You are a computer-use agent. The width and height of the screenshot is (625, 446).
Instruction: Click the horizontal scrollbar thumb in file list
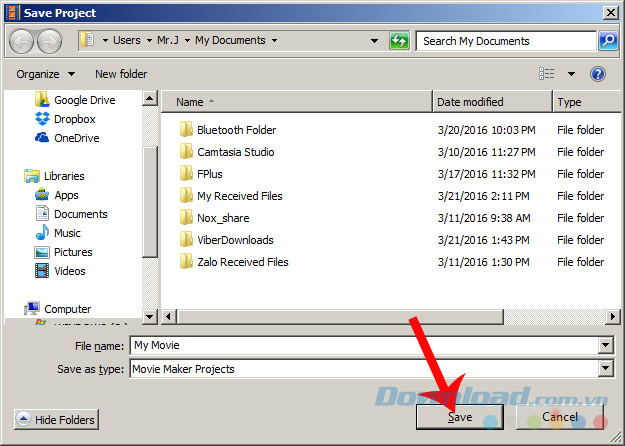click(340, 317)
